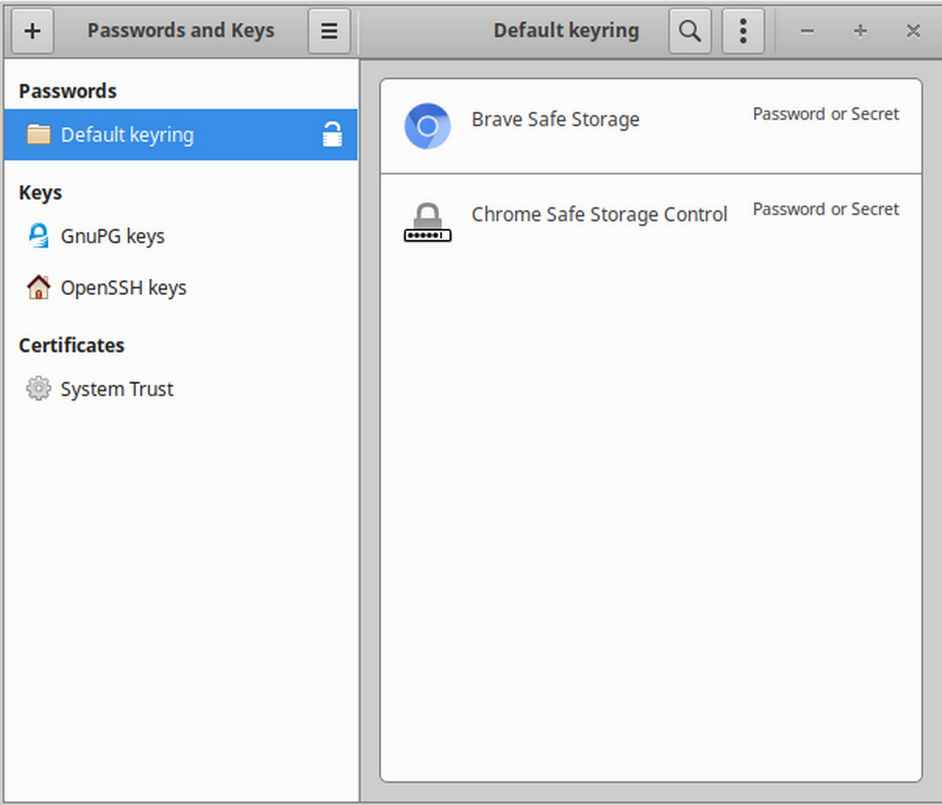Click the Passwords section heading
The width and height of the screenshot is (942, 805).
pos(68,91)
